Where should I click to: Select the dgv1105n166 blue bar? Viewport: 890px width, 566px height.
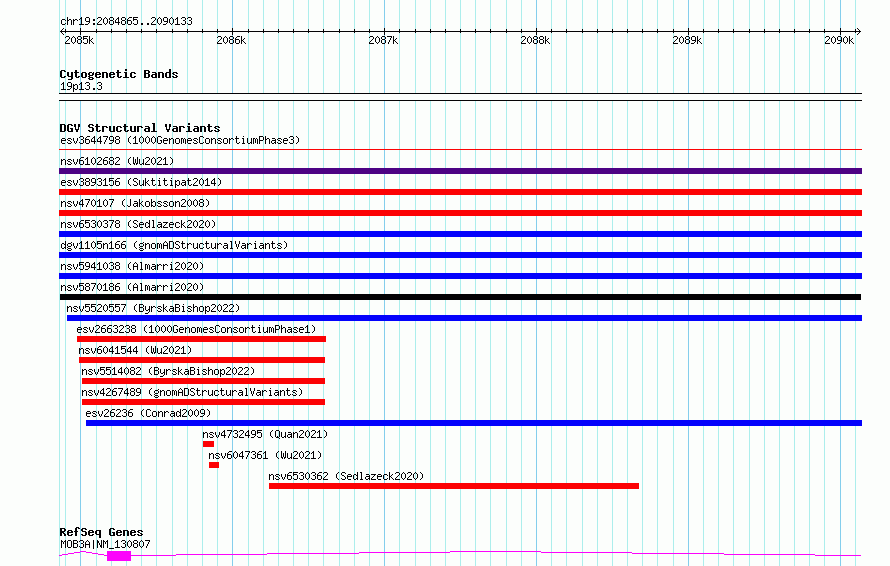tap(460, 255)
